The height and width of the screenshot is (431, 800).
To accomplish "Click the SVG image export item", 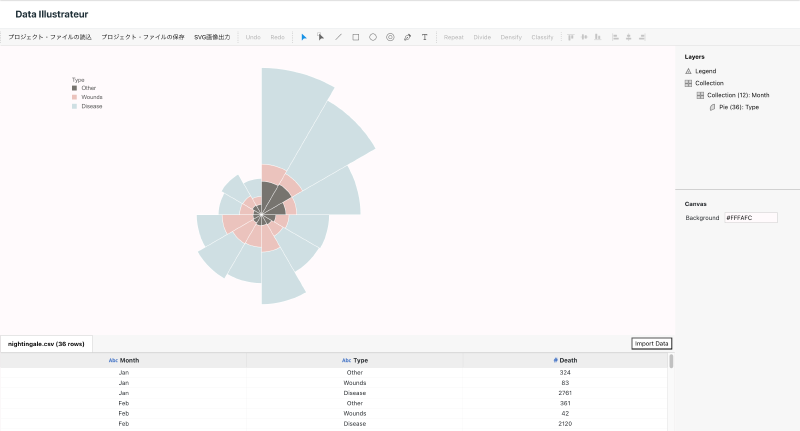I will (x=212, y=37).
